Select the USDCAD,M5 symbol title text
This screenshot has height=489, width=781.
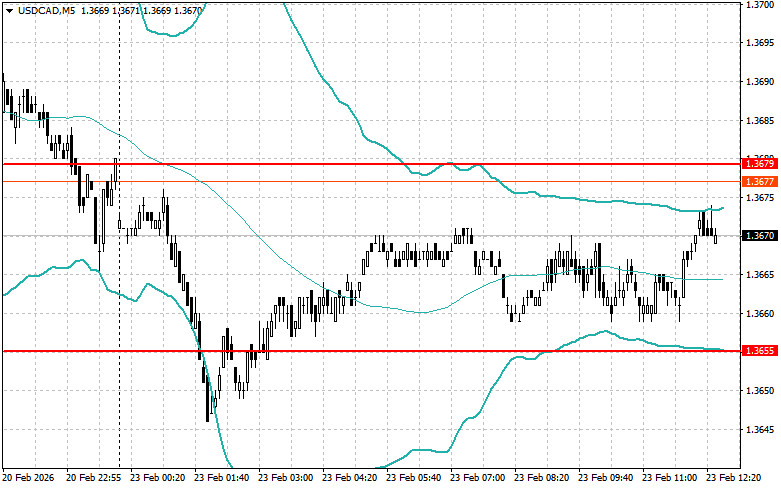click(x=46, y=10)
